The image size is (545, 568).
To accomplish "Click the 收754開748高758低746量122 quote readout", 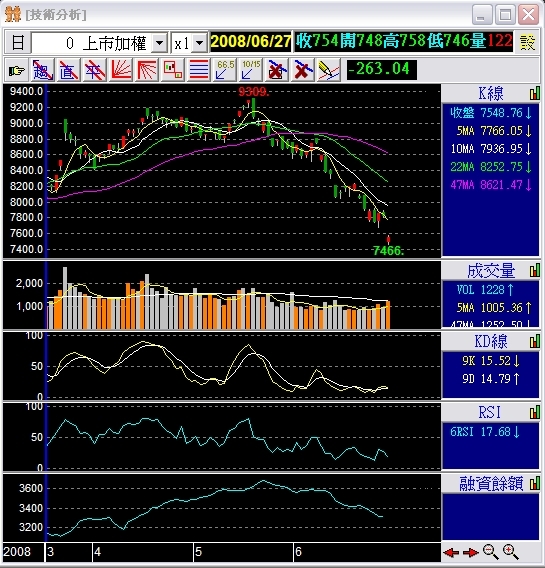I will pyautogui.click(x=403, y=41).
